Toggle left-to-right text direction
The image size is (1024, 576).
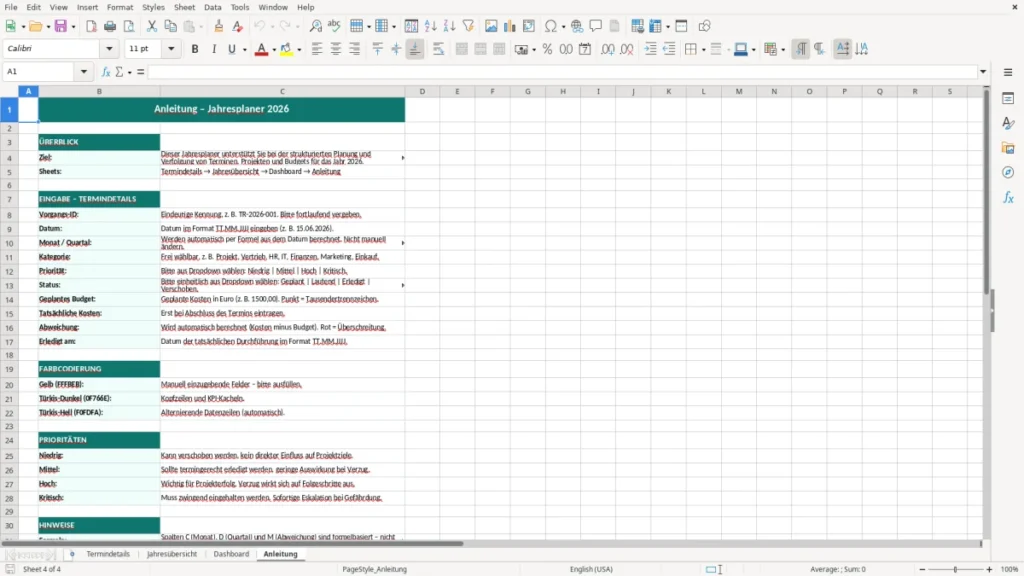(x=801, y=49)
